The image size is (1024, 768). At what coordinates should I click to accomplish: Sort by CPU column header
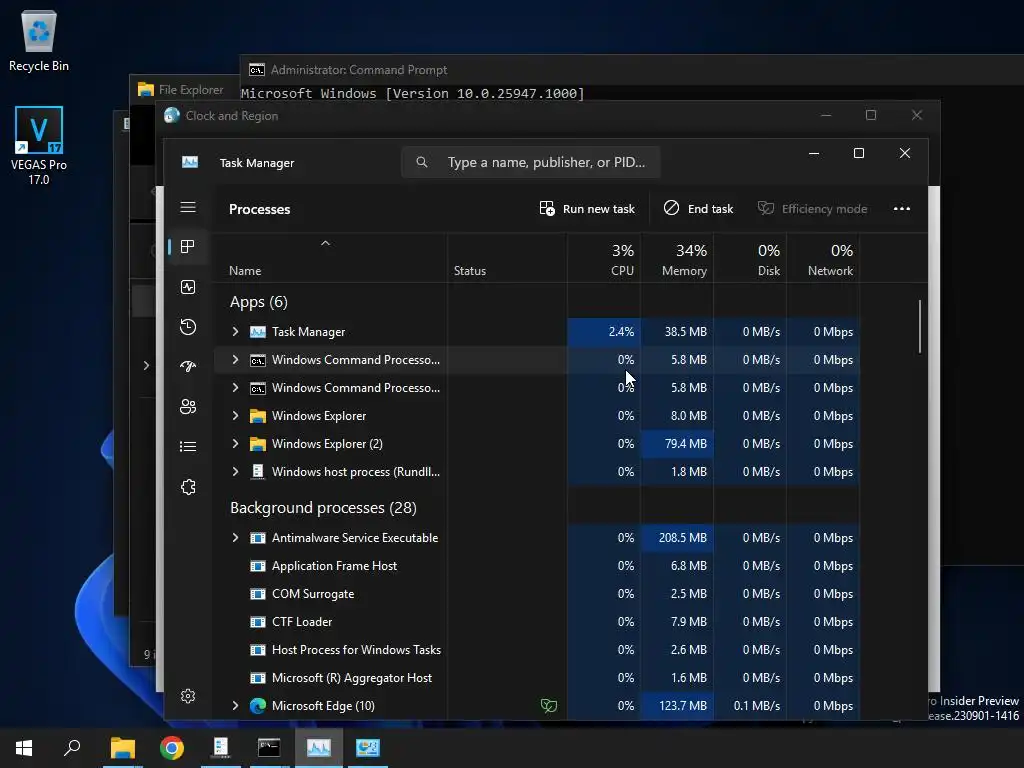pos(603,259)
